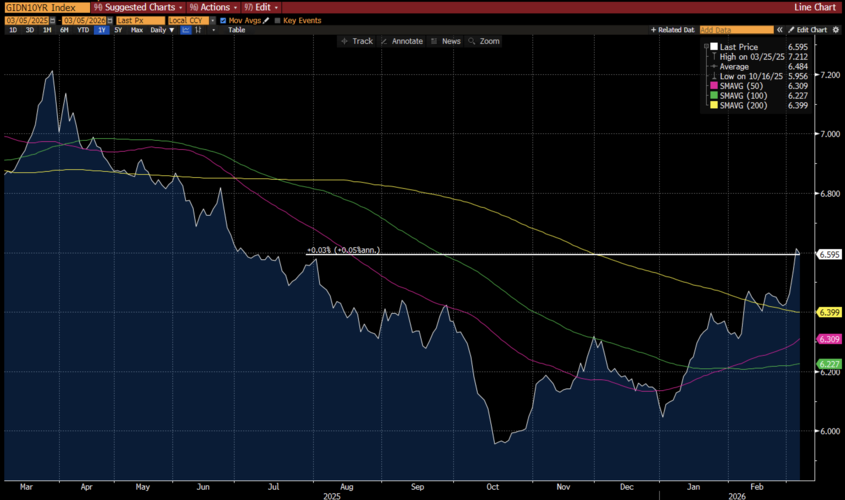Image resolution: width=845 pixels, height=500 pixels.
Task: Switch to the 5Y time range
Action: [x=118, y=30]
